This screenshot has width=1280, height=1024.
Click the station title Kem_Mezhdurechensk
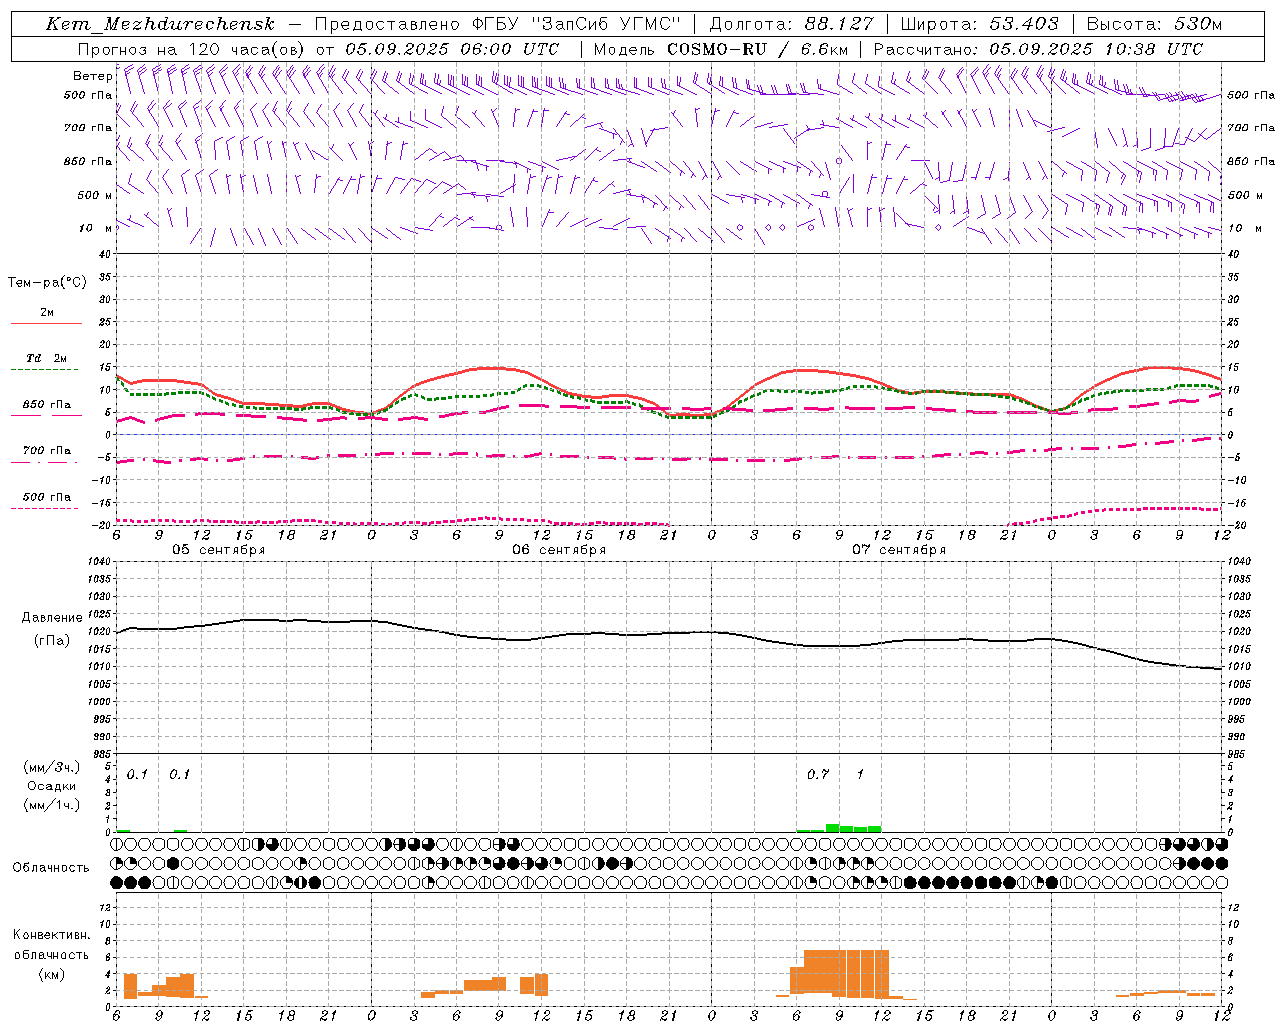pyautogui.click(x=160, y=24)
